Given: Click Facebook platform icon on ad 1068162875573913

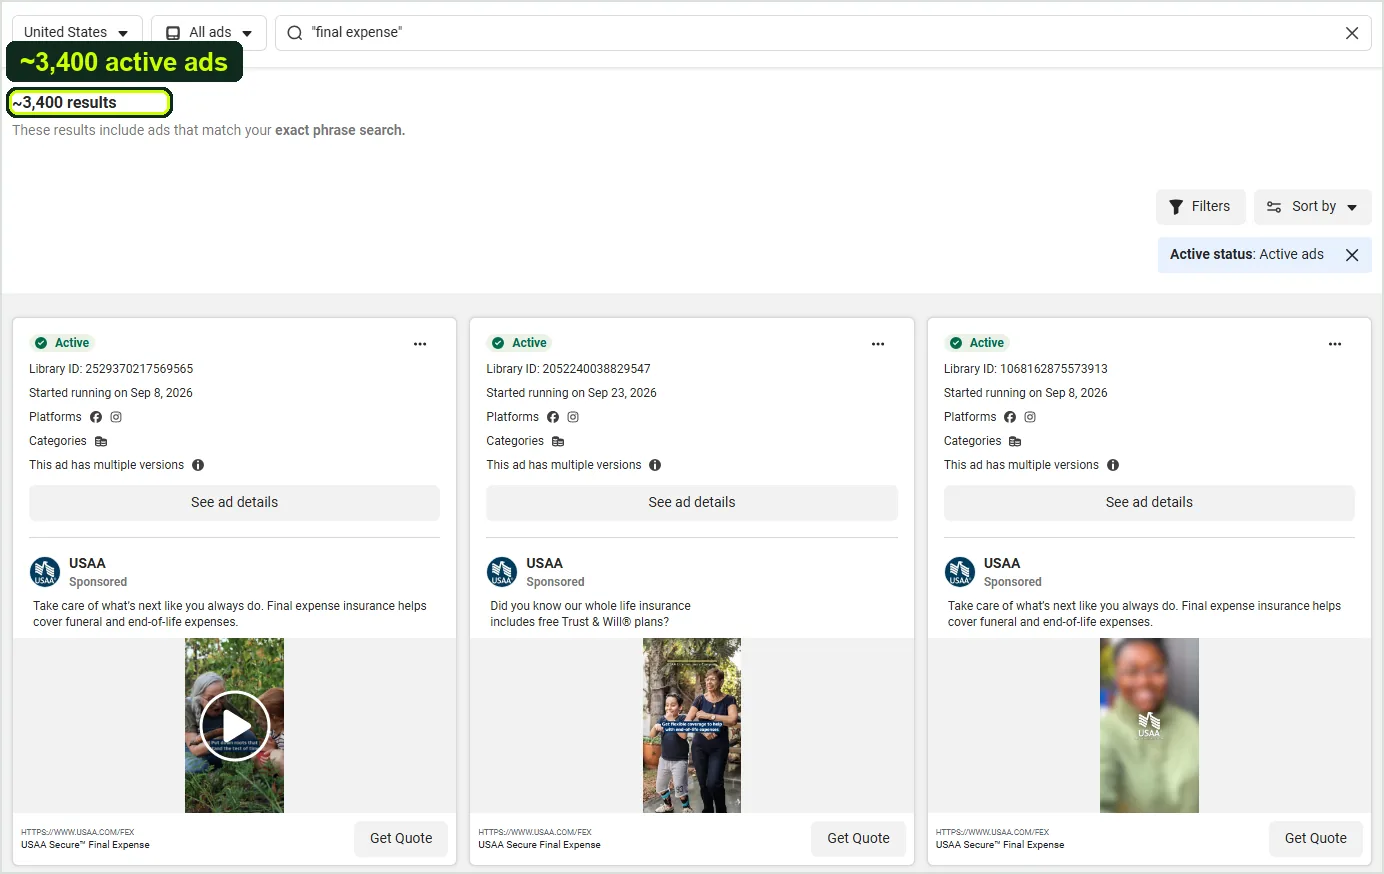Looking at the screenshot, I should [1010, 417].
